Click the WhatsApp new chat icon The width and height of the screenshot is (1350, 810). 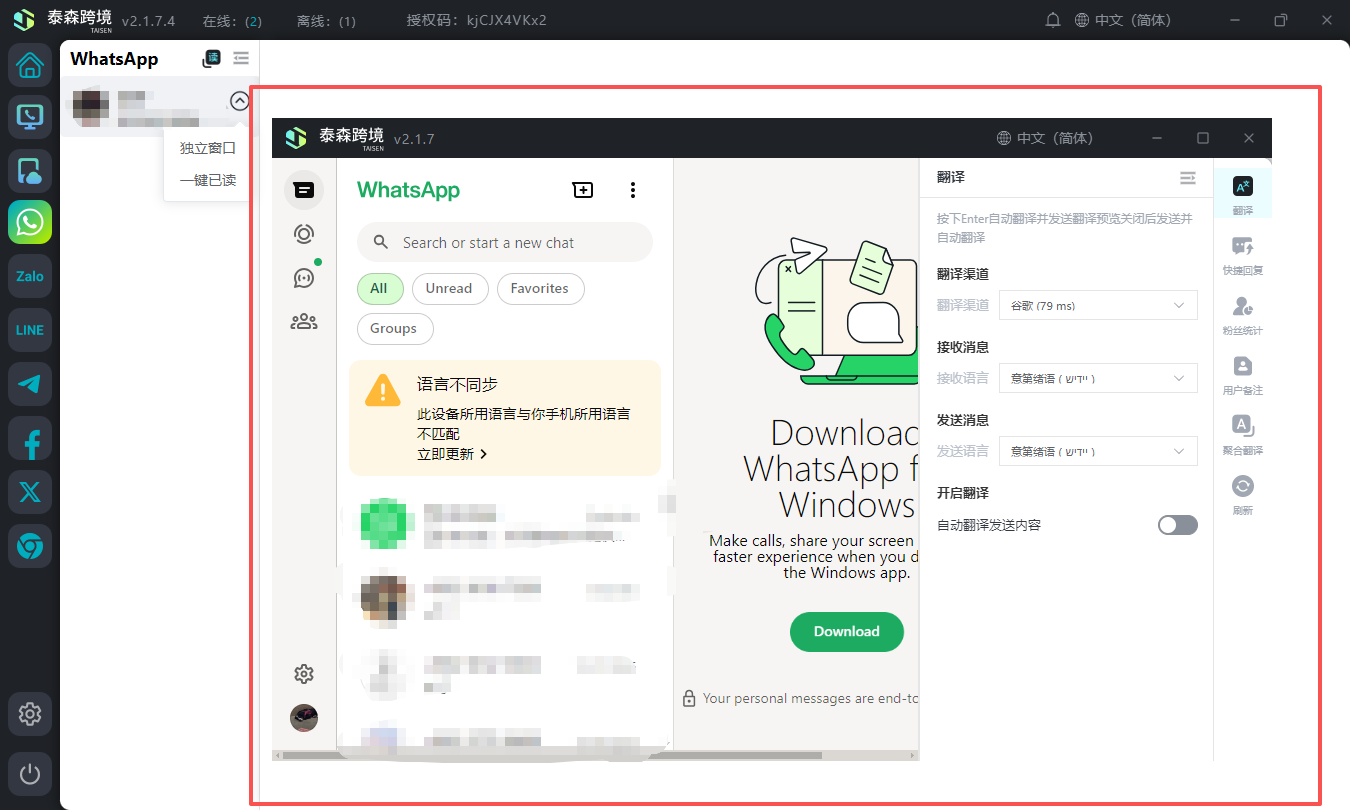pyautogui.click(x=583, y=190)
